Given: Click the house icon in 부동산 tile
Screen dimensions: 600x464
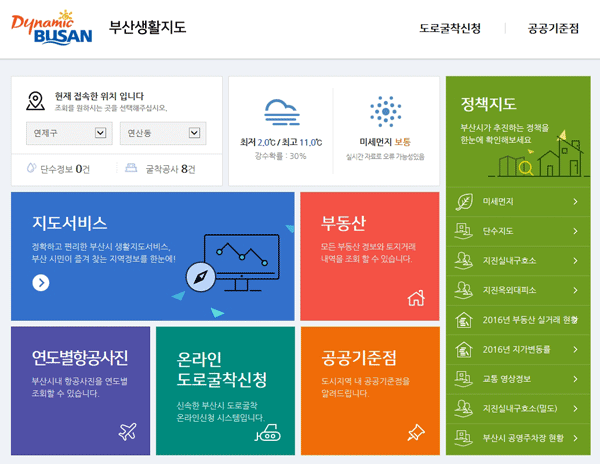Looking at the screenshot, I should click(x=416, y=297).
